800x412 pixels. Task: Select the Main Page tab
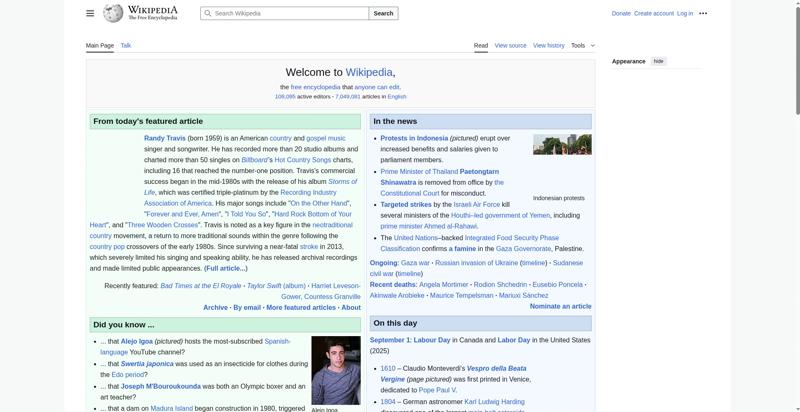point(99,45)
